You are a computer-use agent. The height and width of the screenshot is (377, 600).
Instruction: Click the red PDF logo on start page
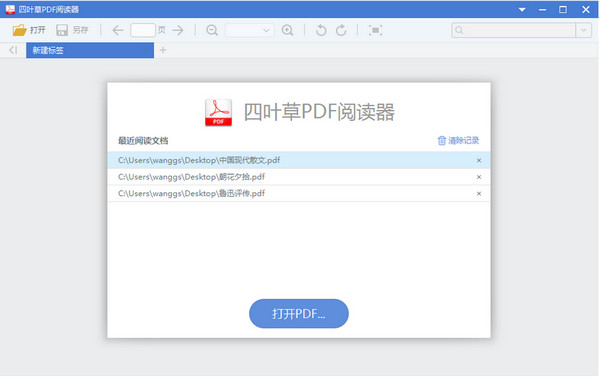tap(218, 113)
